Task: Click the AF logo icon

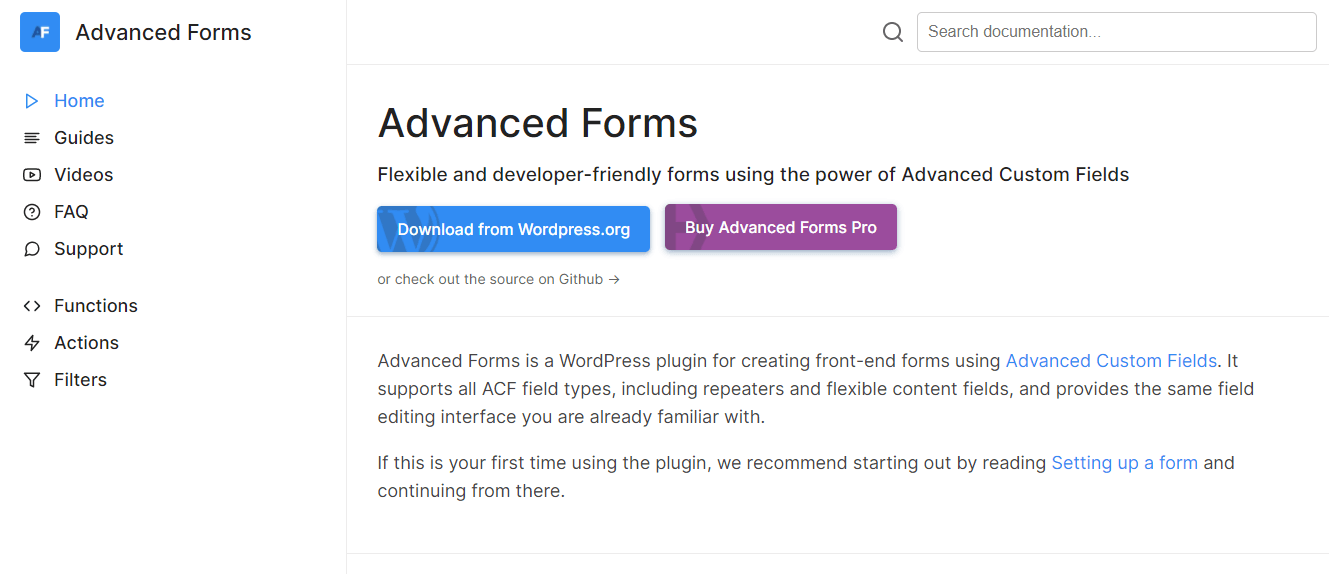Action: pos(40,32)
